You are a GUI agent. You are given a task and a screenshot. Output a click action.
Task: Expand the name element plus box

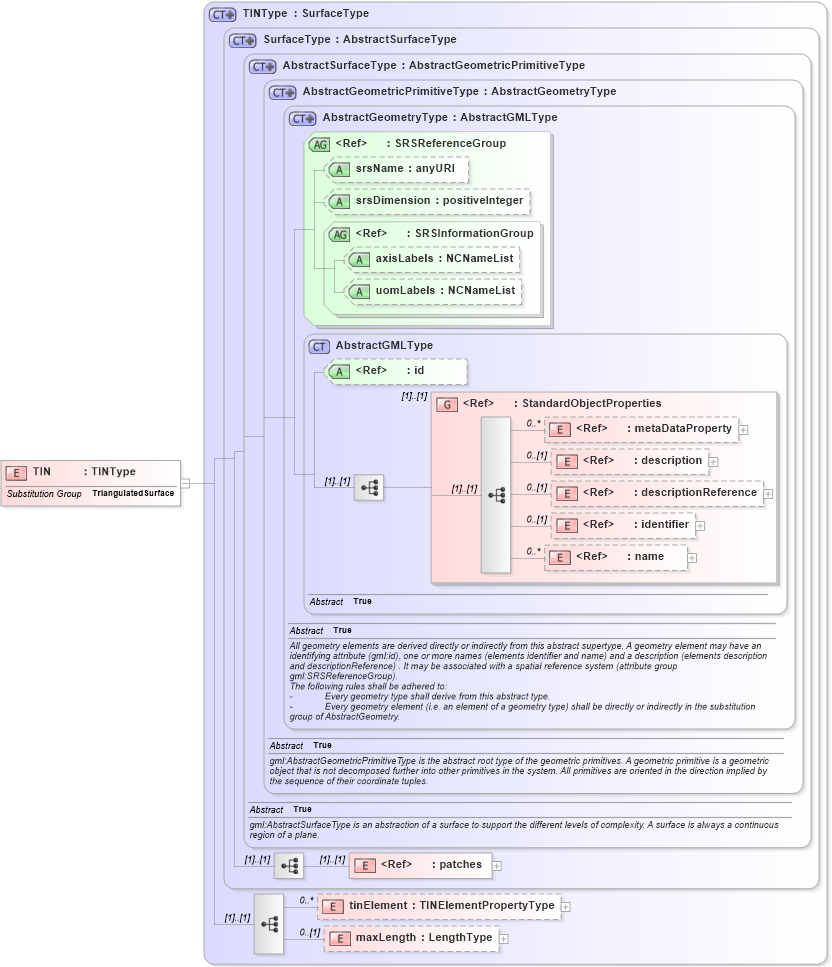(x=693, y=558)
